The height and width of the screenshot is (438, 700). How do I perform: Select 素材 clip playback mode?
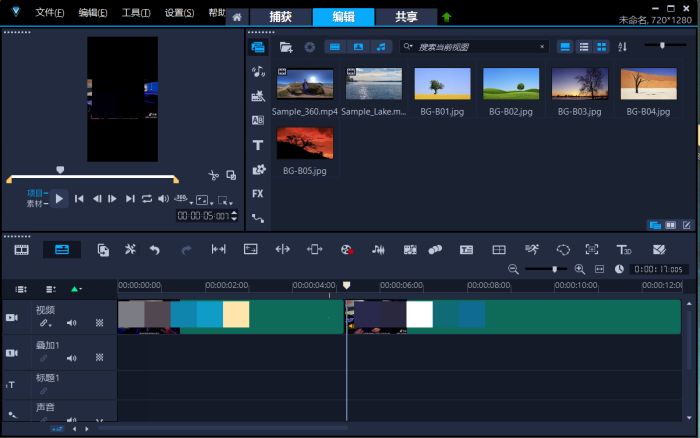pyautogui.click(x=37, y=204)
